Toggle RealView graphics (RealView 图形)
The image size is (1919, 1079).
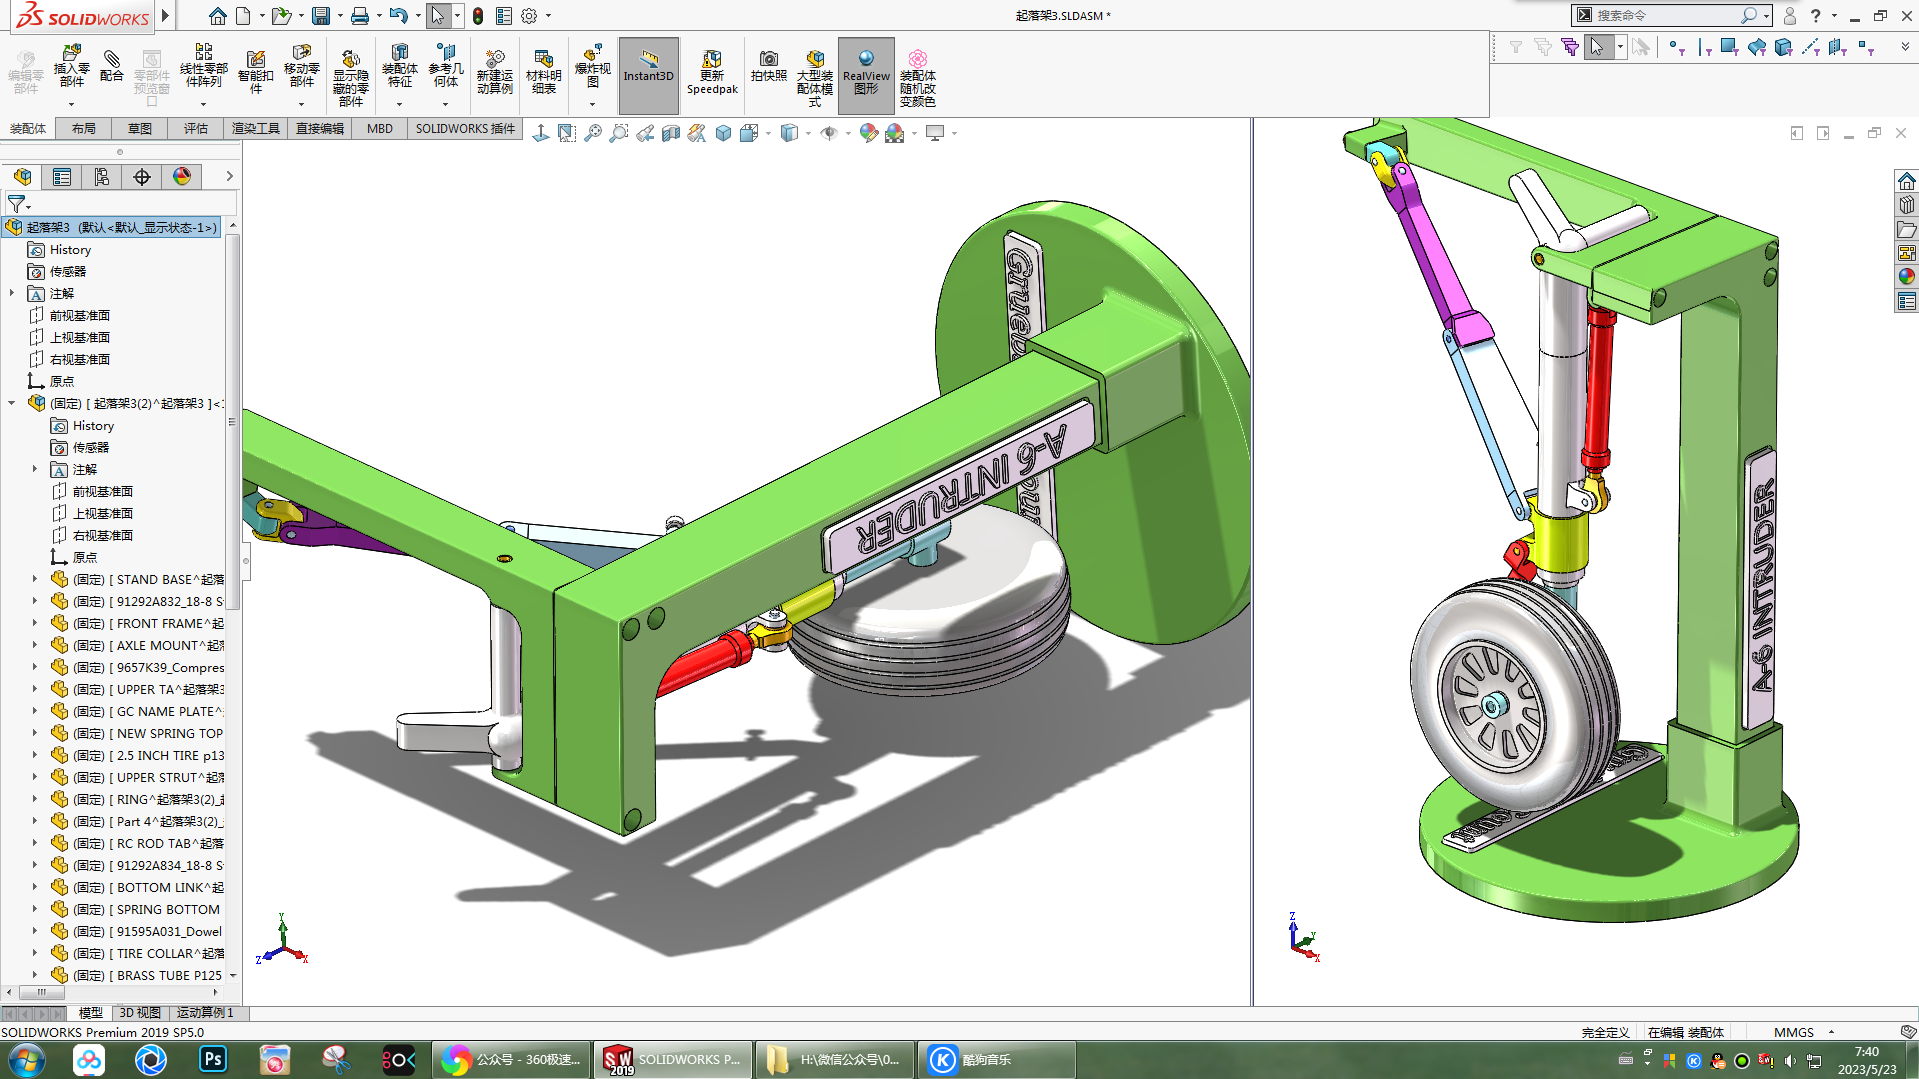[x=866, y=75]
